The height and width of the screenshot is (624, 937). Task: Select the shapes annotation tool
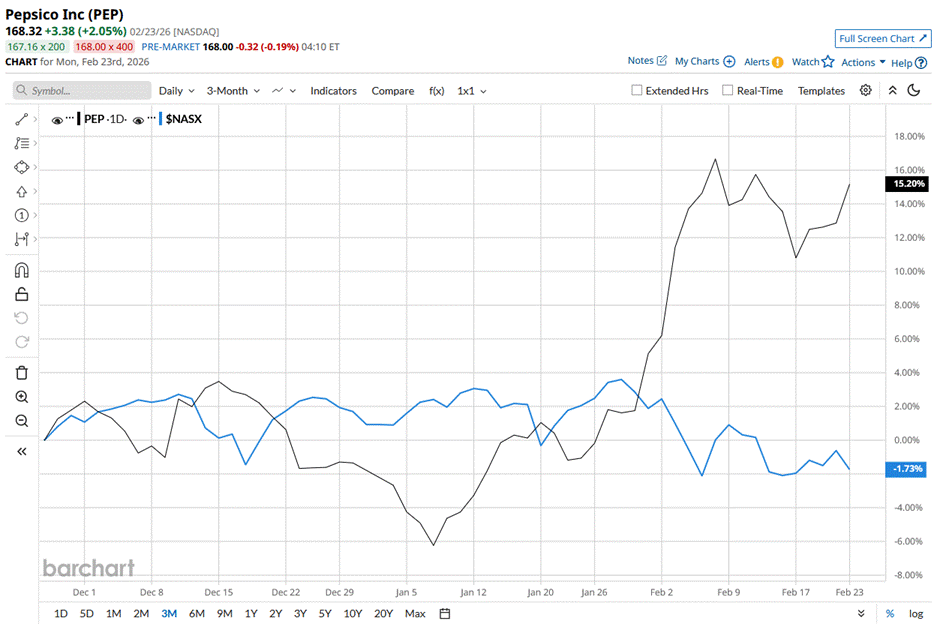21,167
